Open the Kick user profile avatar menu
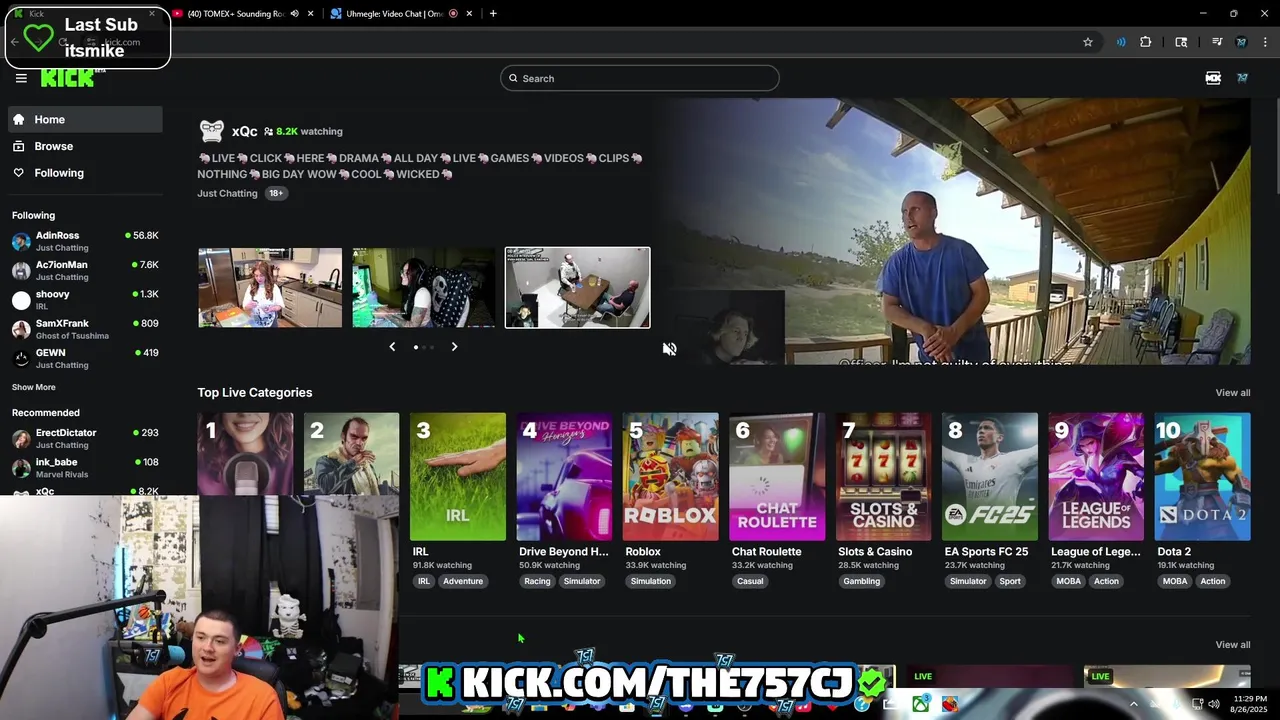 coord(1242,78)
